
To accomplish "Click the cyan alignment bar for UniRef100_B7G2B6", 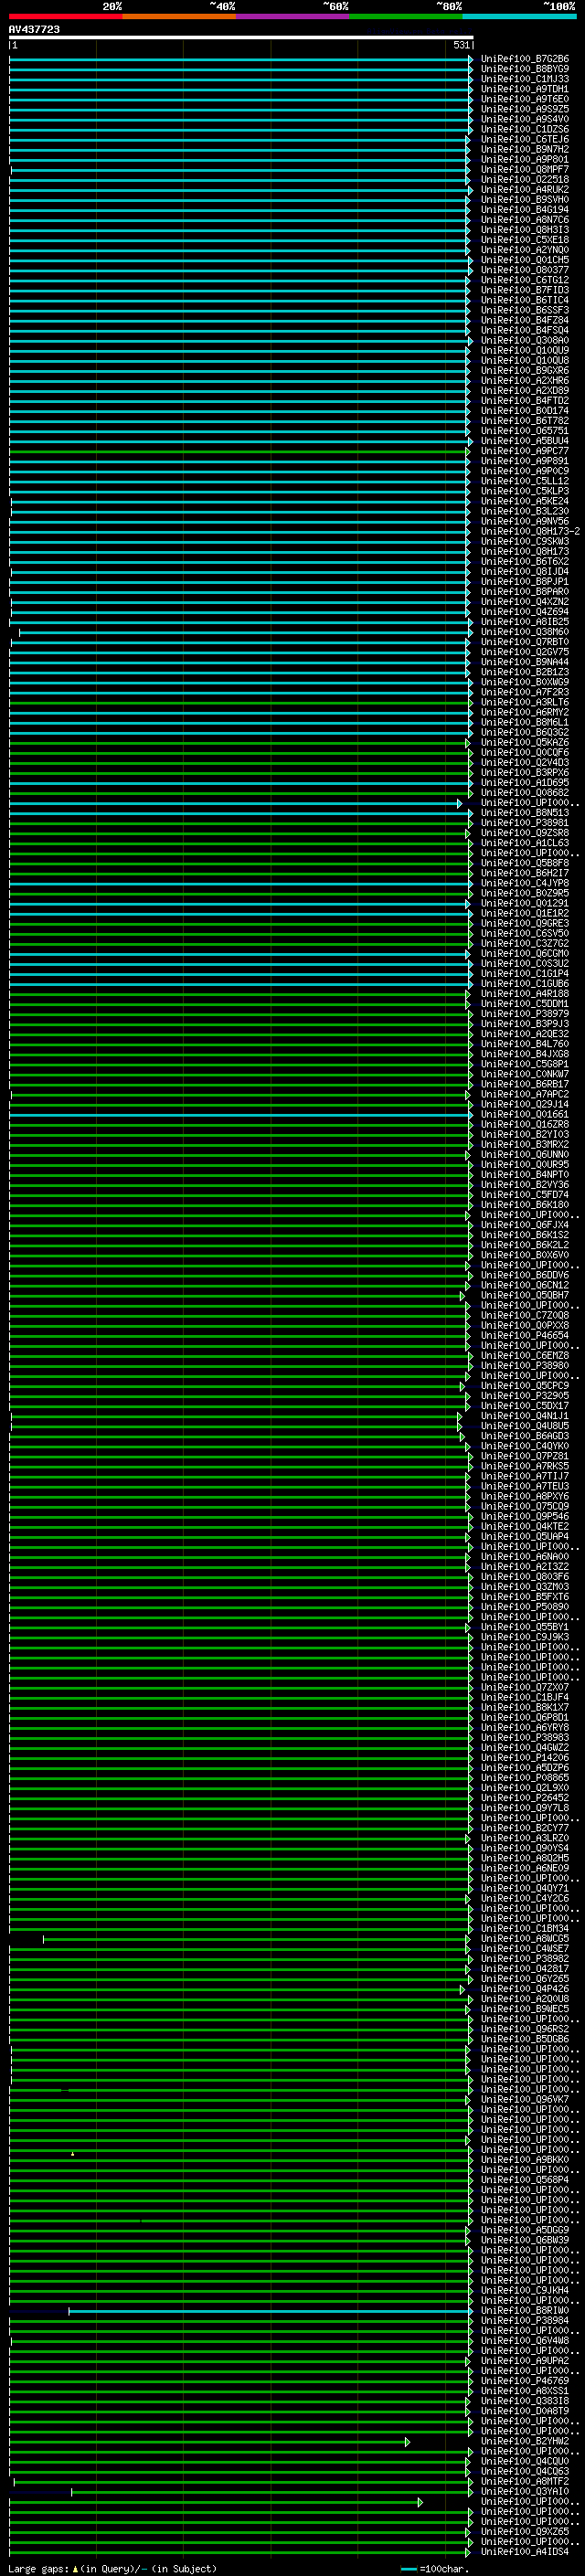I will pyautogui.click(x=240, y=59).
